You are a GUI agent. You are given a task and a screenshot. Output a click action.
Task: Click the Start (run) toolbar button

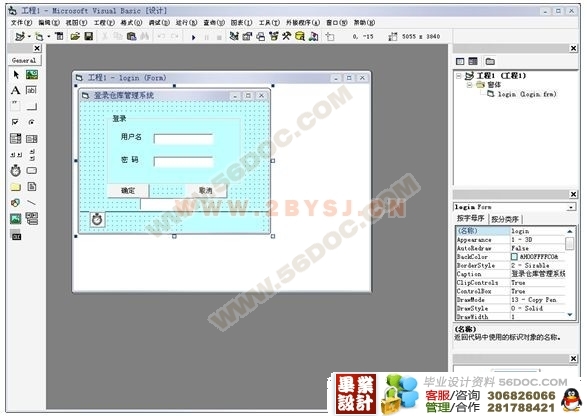[x=194, y=37]
